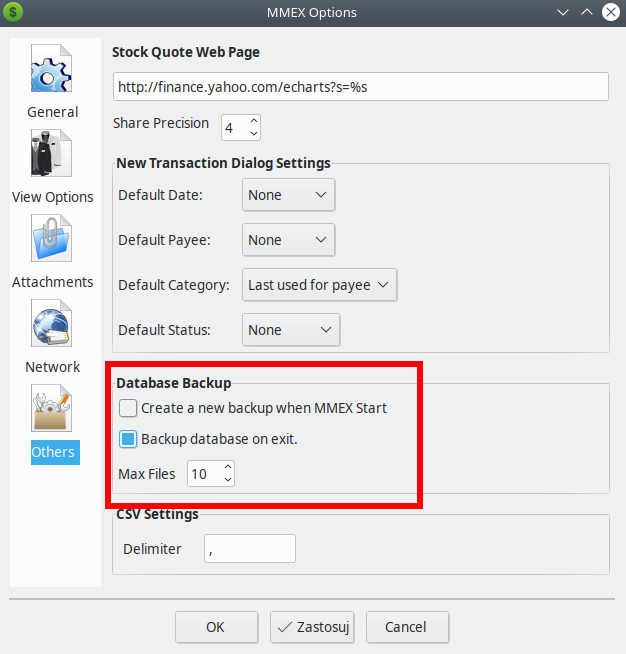626x654 pixels.
Task: Click the MMEX dollar app icon
Action: pos(13,12)
